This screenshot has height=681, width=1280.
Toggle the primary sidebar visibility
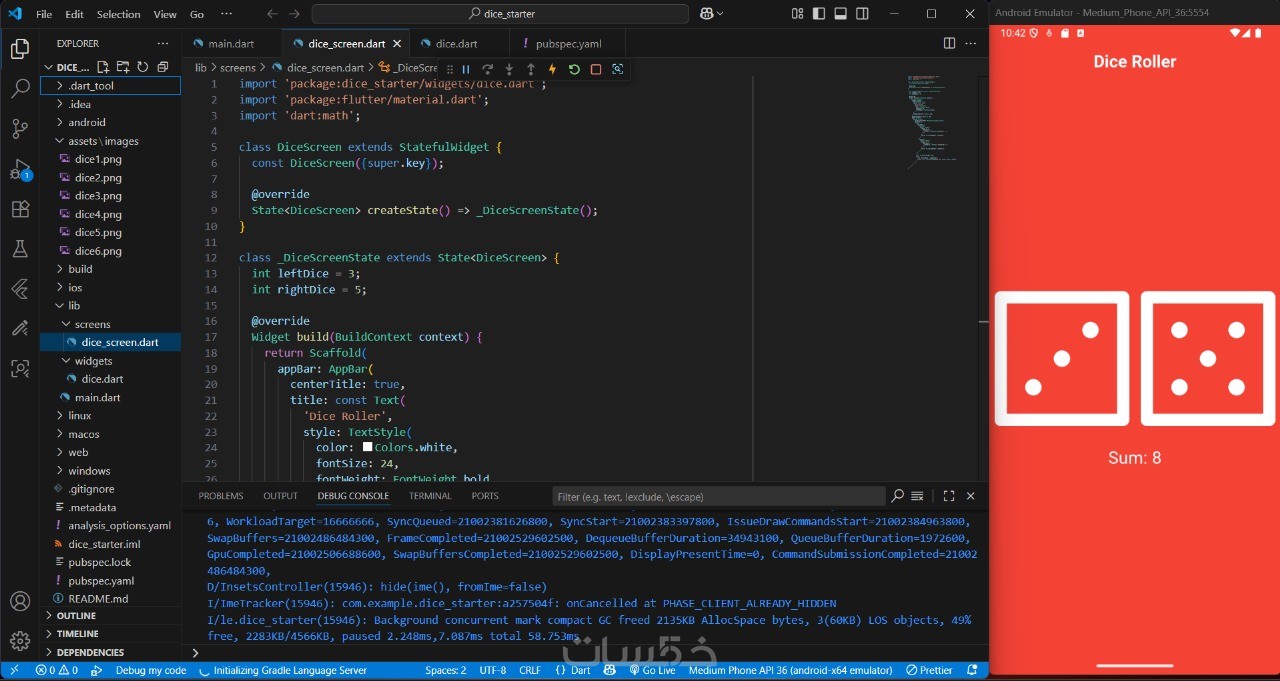(819, 14)
